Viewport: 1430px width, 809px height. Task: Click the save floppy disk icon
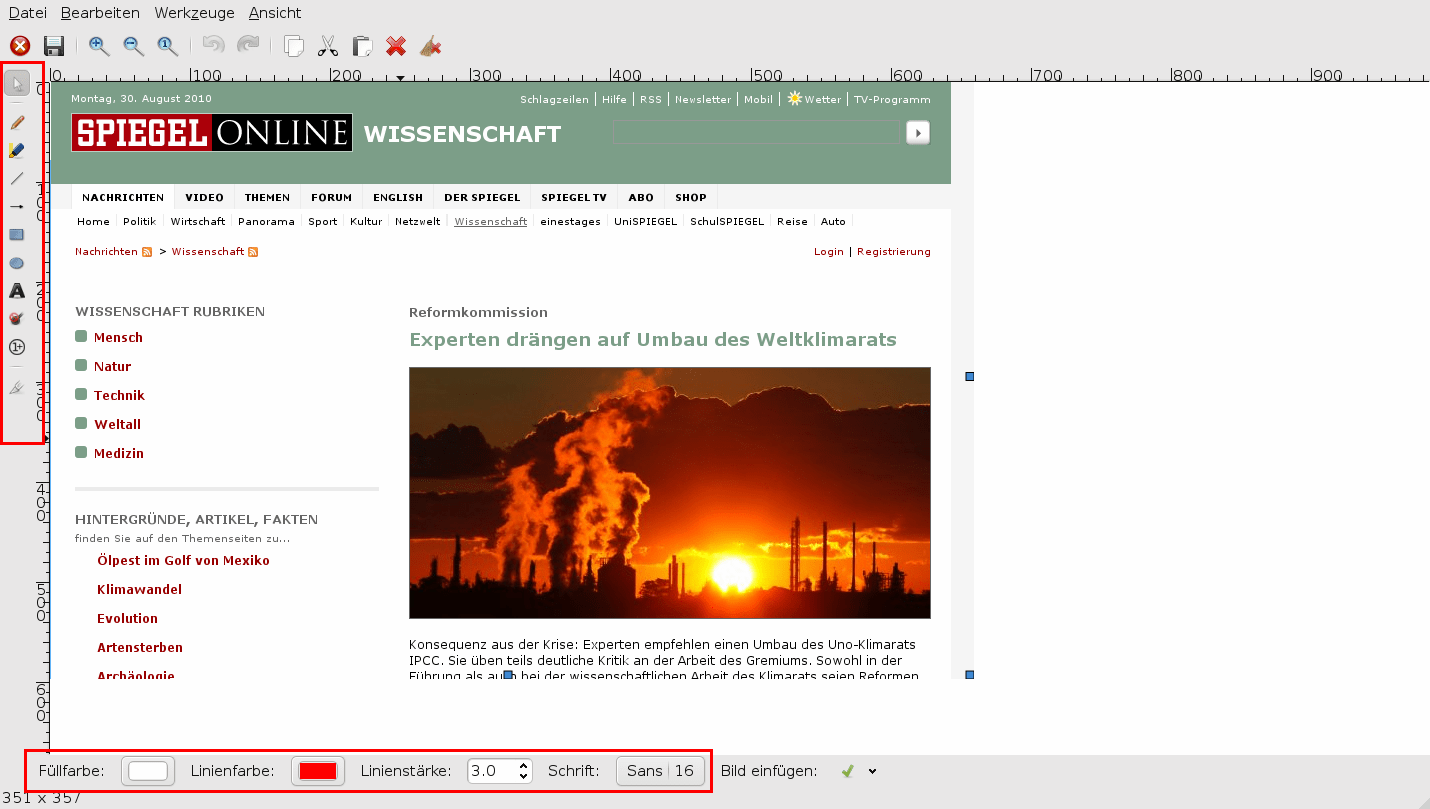pyautogui.click(x=54, y=46)
